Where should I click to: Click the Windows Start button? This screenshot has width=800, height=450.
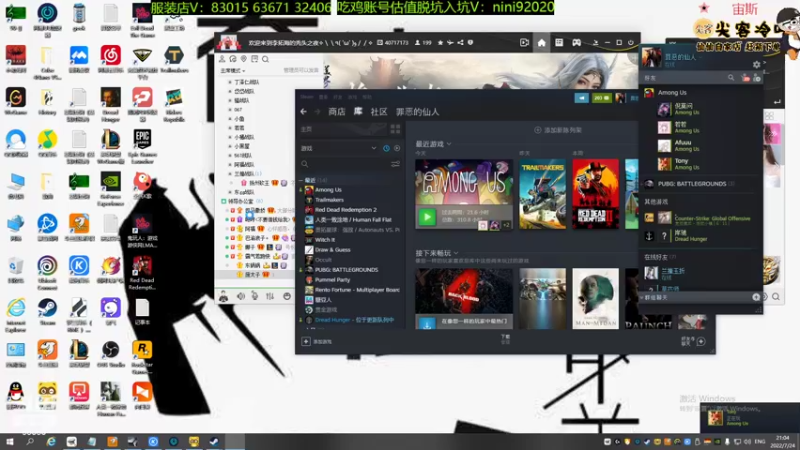[9, 442]
